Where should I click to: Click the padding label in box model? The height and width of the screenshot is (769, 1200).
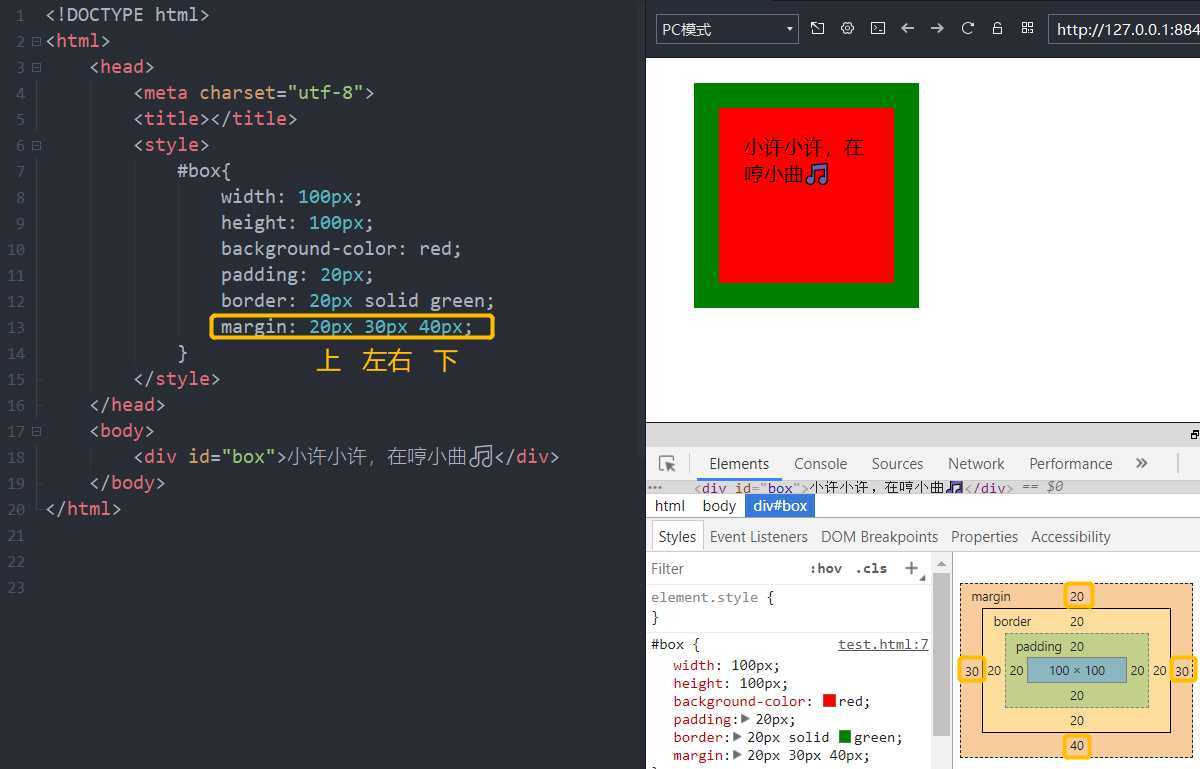[x=1039, y=646]
